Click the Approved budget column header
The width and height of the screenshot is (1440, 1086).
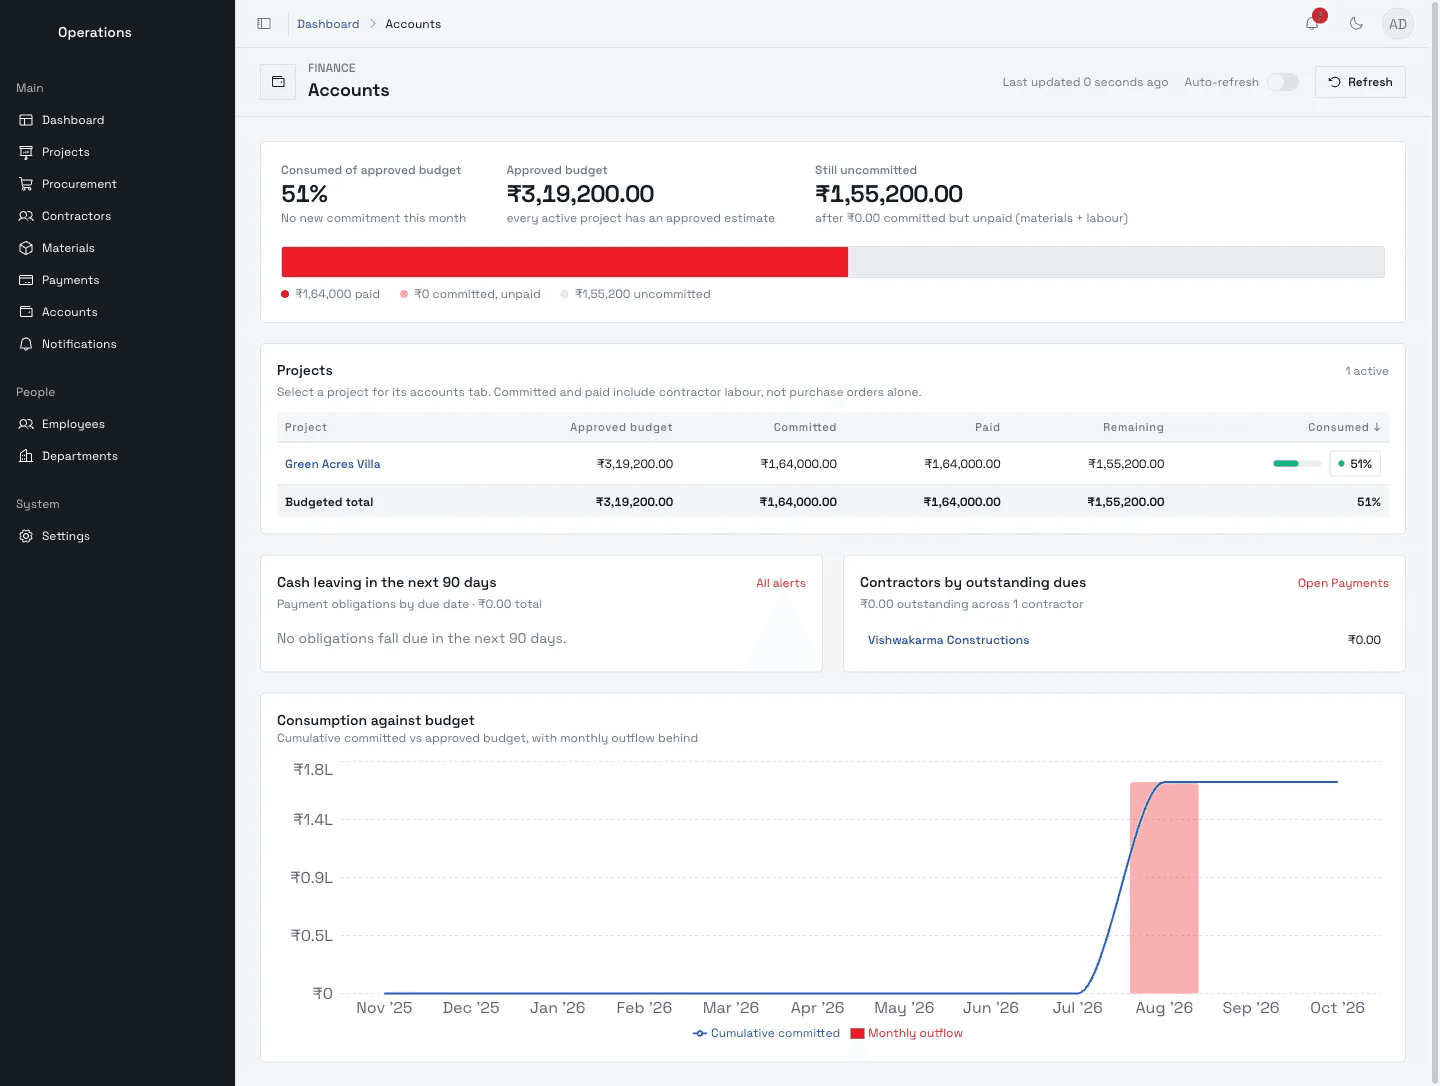pos(621,427)
